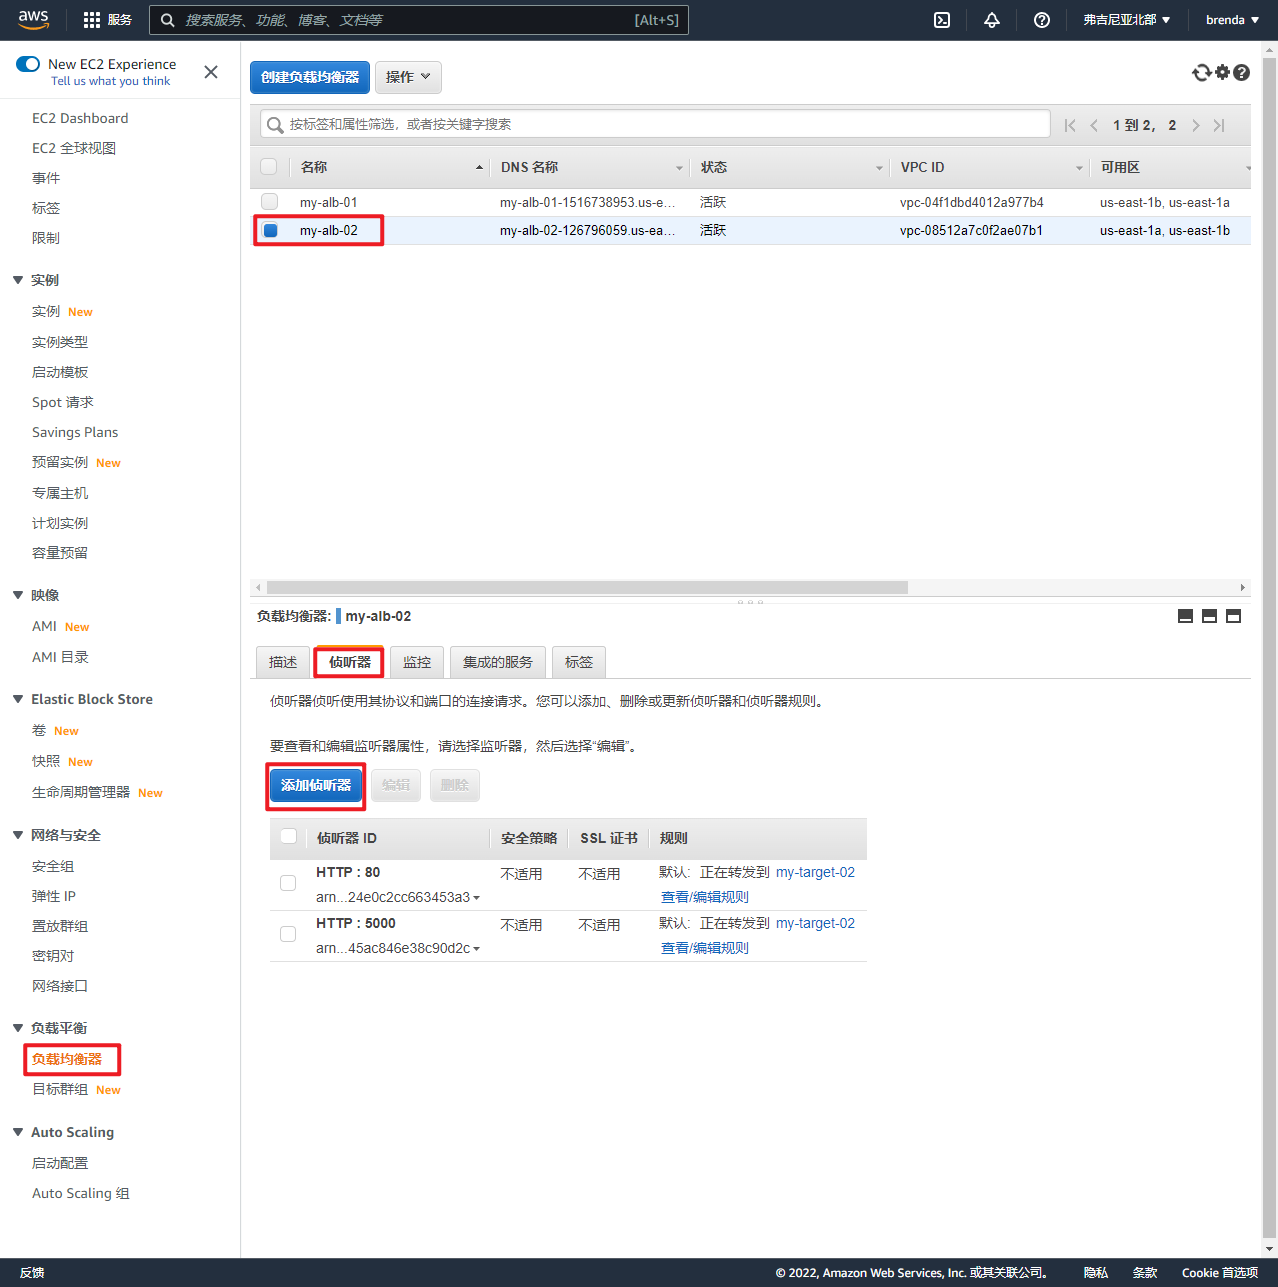This screenshot has width=1278, height=1287.
Task: Collapse the Auto Scaling sidebar section
Action: pos(18,1132)
